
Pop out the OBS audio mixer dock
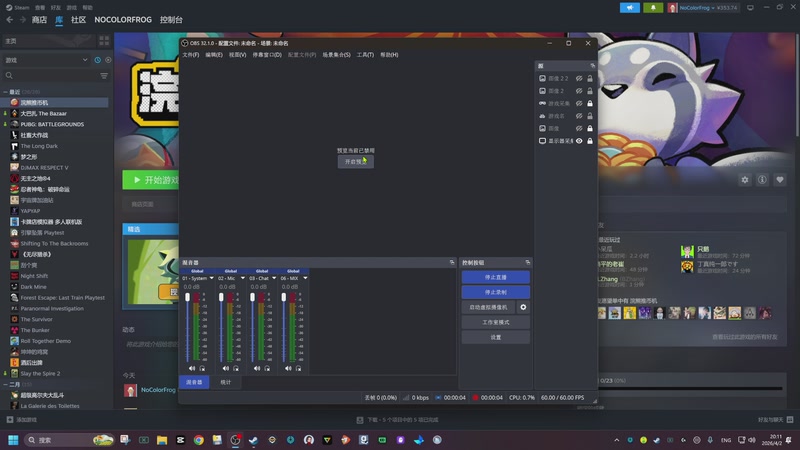click(x=452, y=262)
